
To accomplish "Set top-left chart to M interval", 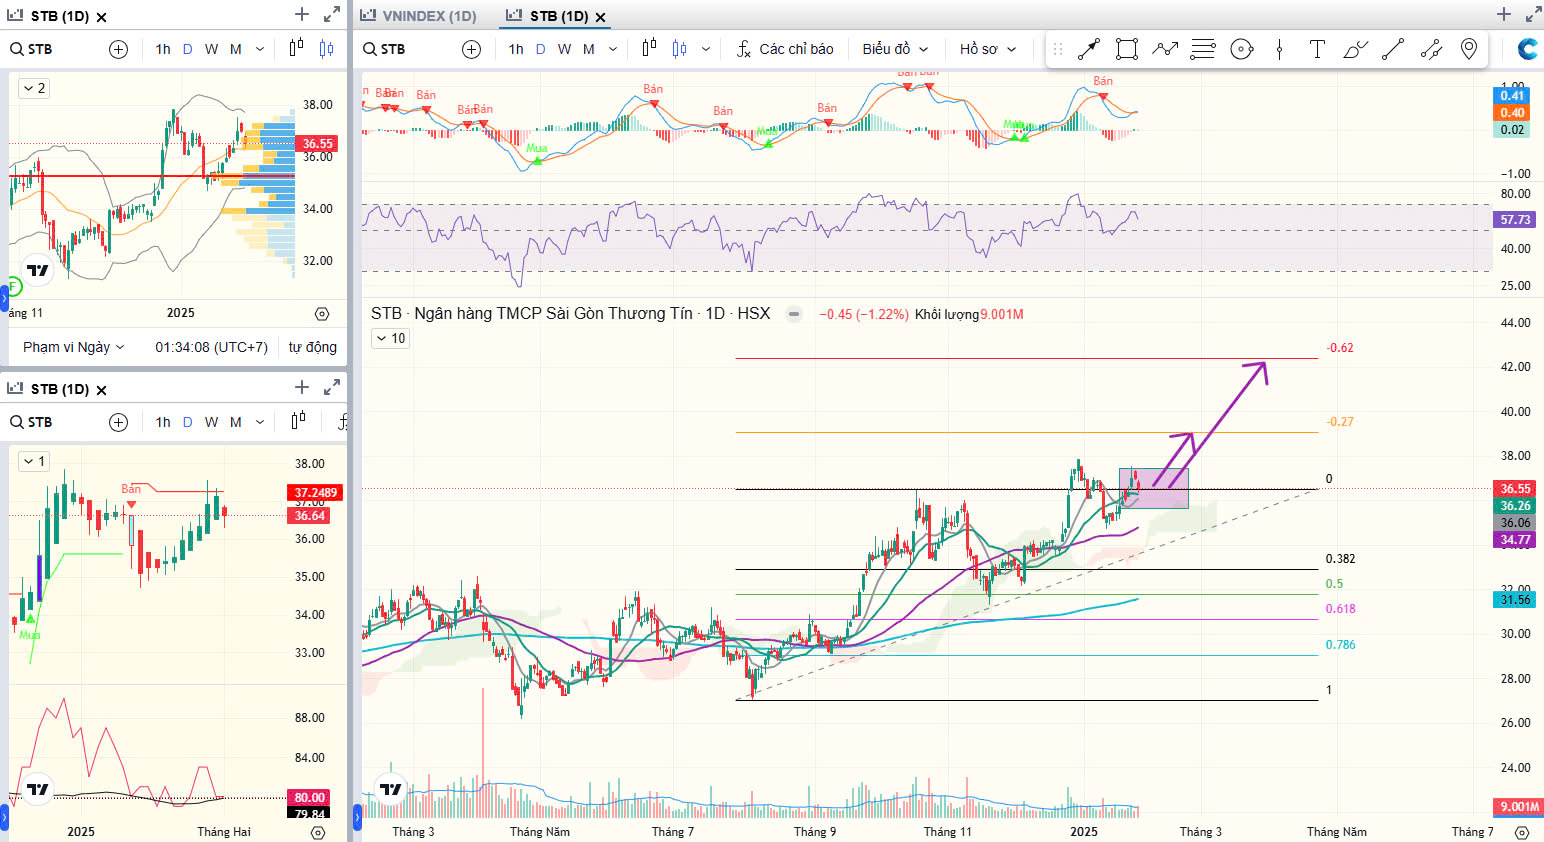I will [236, 49].
